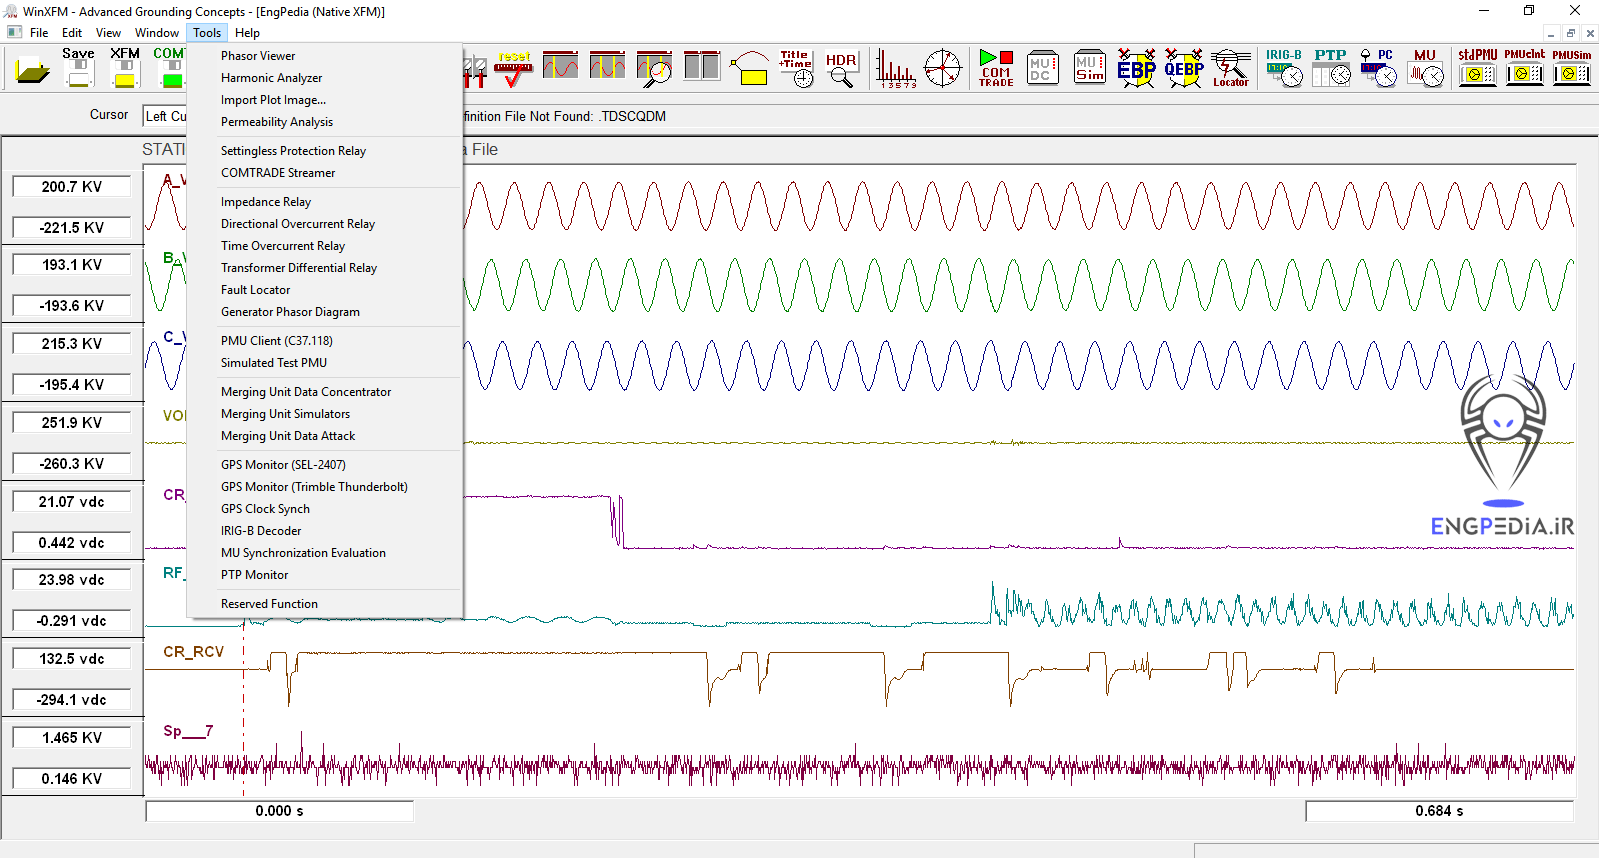1599x858 pixels.
Task: Open the Window menu
Action: click(x=157, y=33)
